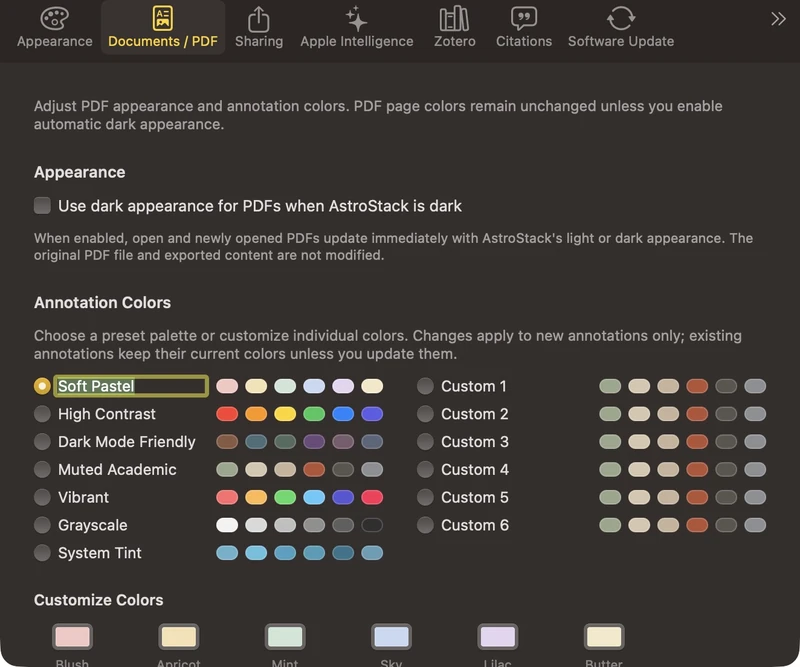
Task: Click green swatch in Vibrant row
Action: point(285,497)
